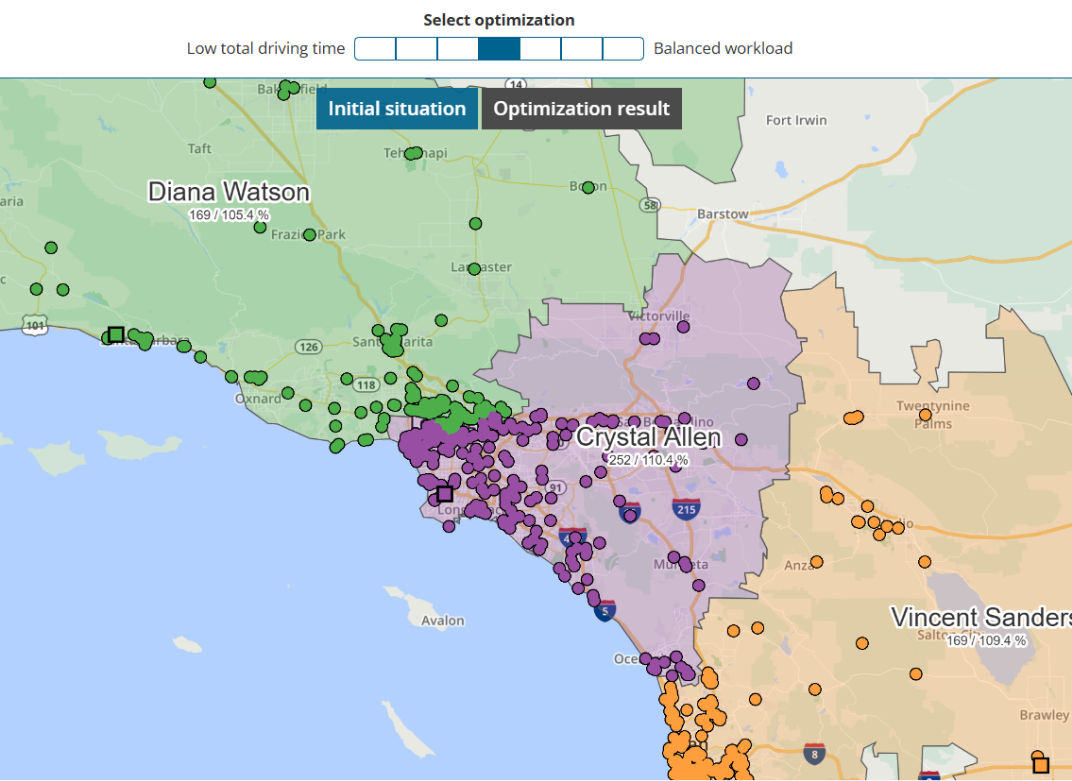
Task: Click the Interstate 215 highway shield
Action: (686, 508)
